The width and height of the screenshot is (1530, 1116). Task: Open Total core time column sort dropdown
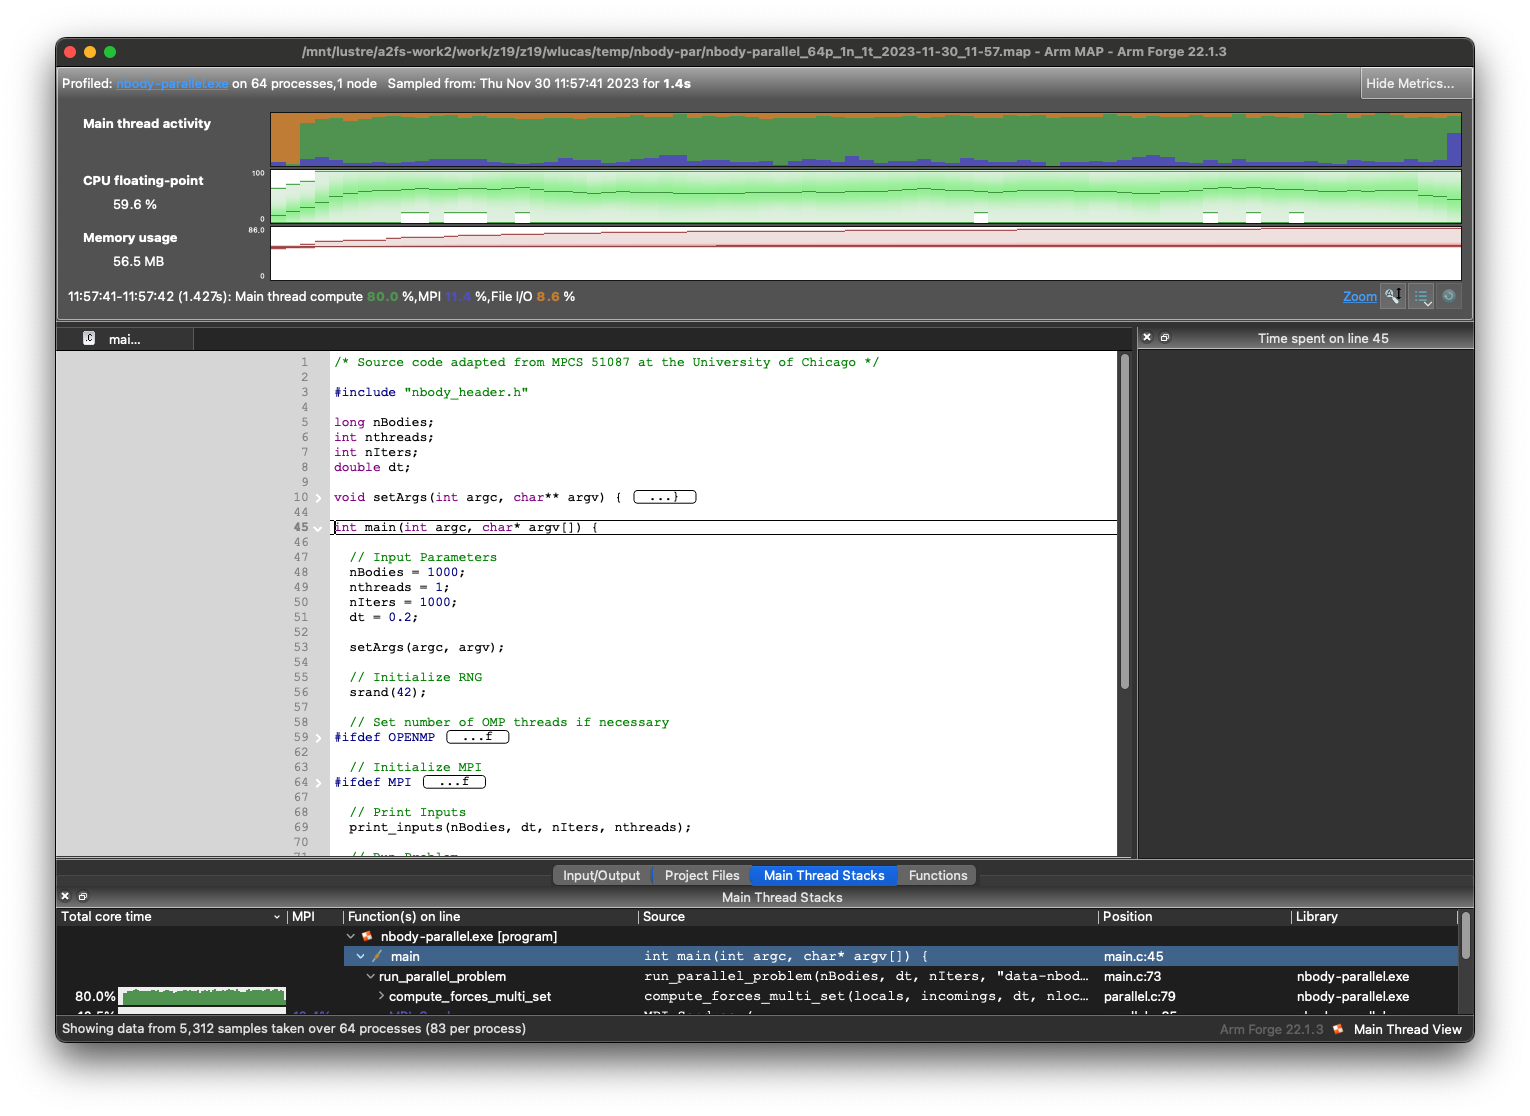point(277,917)
